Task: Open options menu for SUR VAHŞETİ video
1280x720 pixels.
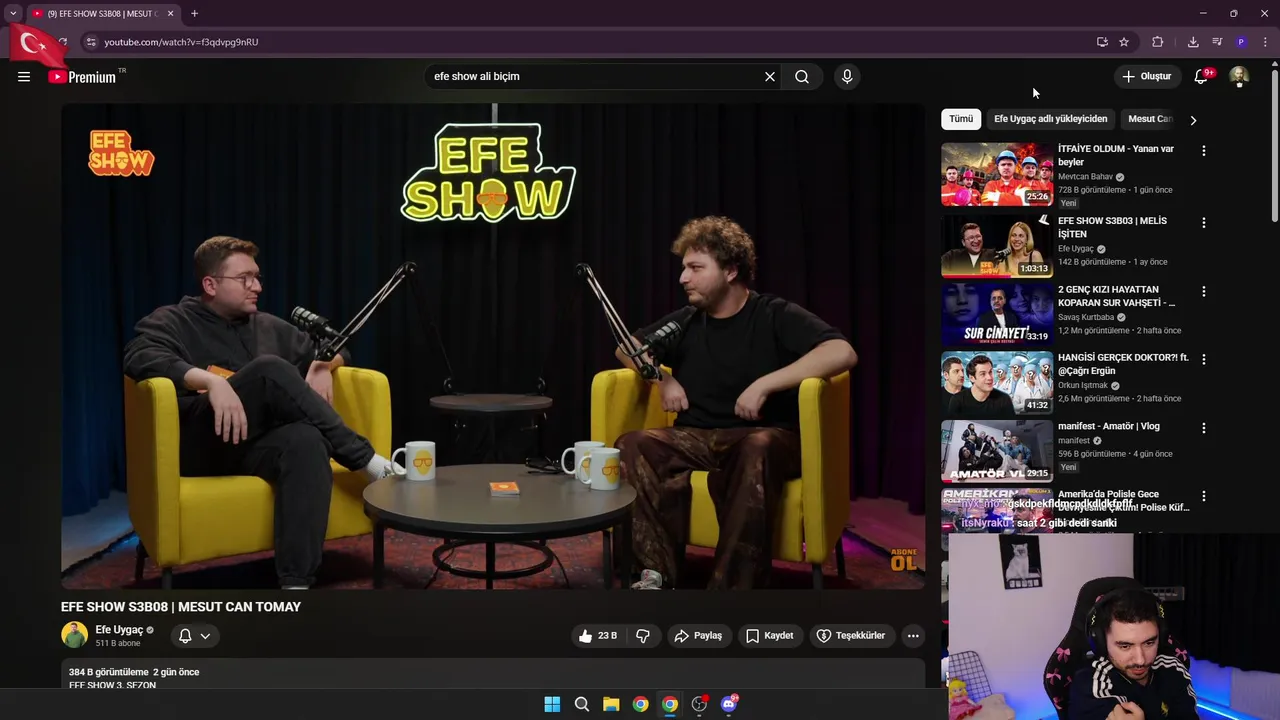Action: [1204, 292]
